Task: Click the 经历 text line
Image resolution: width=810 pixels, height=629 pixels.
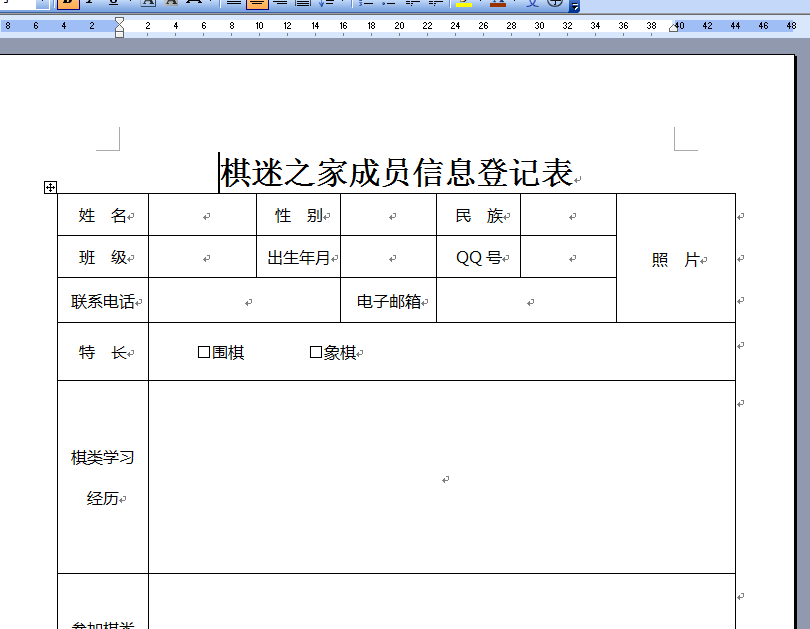Action: pos(103,498)
